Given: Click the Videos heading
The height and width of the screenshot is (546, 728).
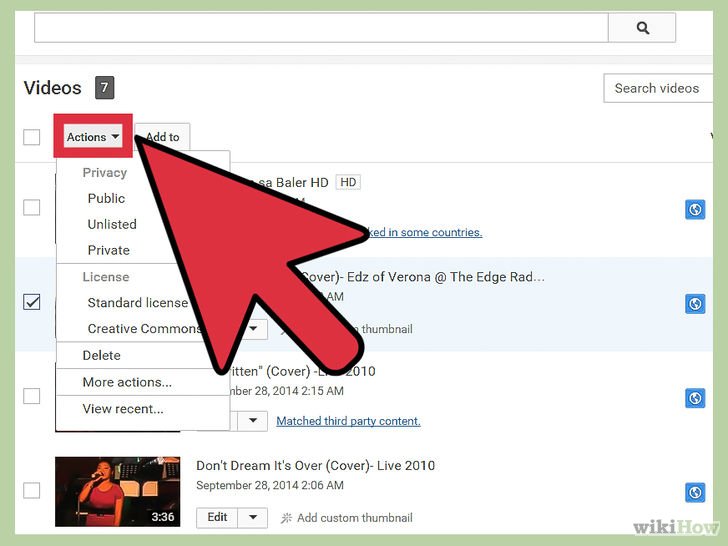Looking at the screenshot, I should click(52, 87).
